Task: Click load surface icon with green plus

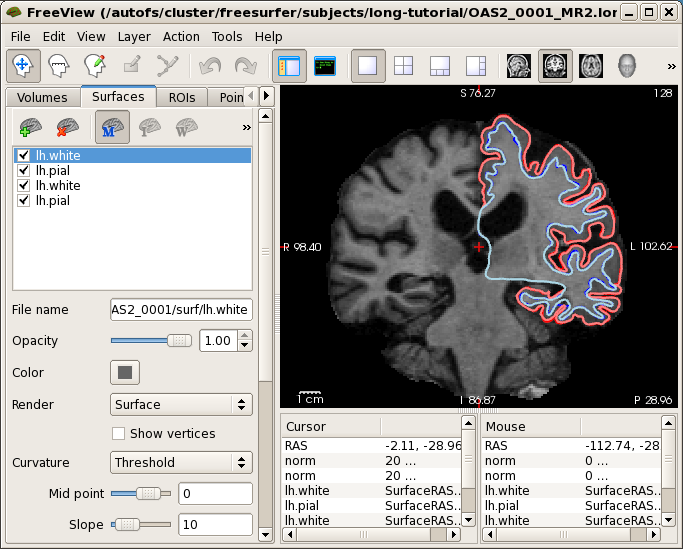Action: [31, 128]
